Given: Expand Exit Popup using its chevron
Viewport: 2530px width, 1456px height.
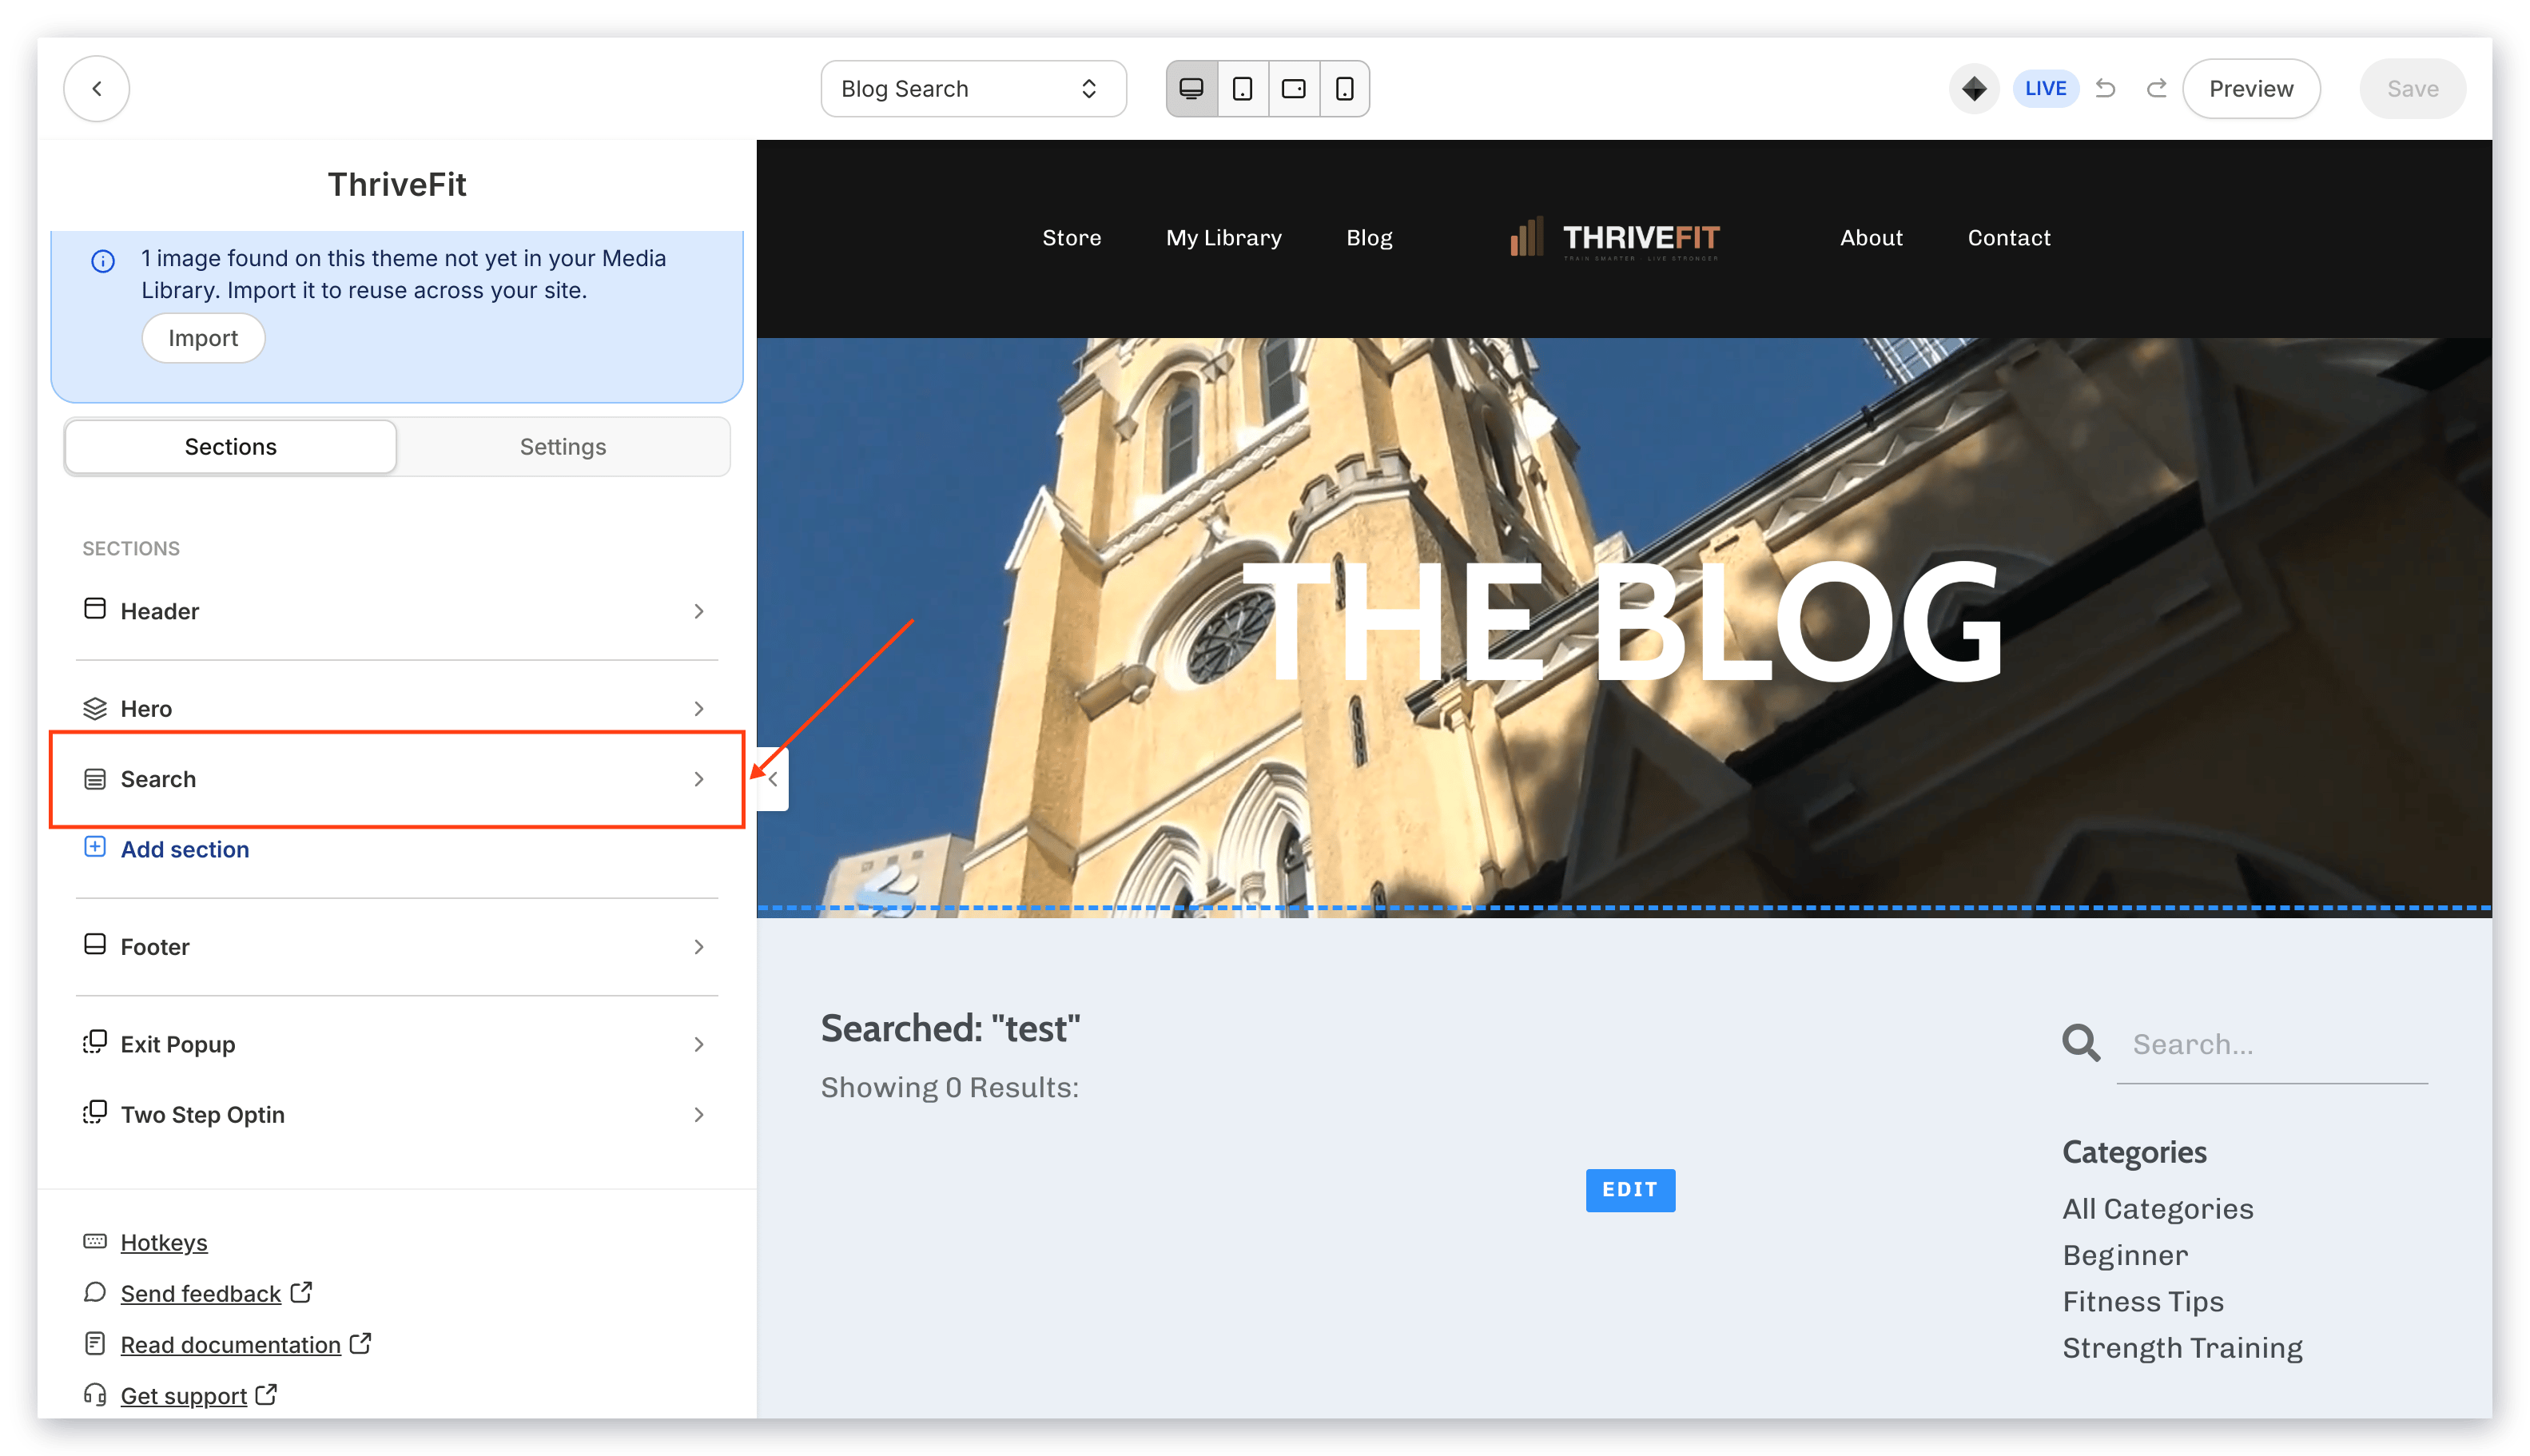Looking at the screenshot, I should pyautogui.click(x=698, y=1043).
